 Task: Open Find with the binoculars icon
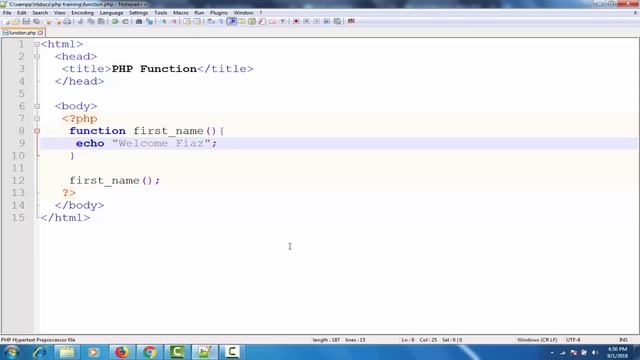pos(139,21)
